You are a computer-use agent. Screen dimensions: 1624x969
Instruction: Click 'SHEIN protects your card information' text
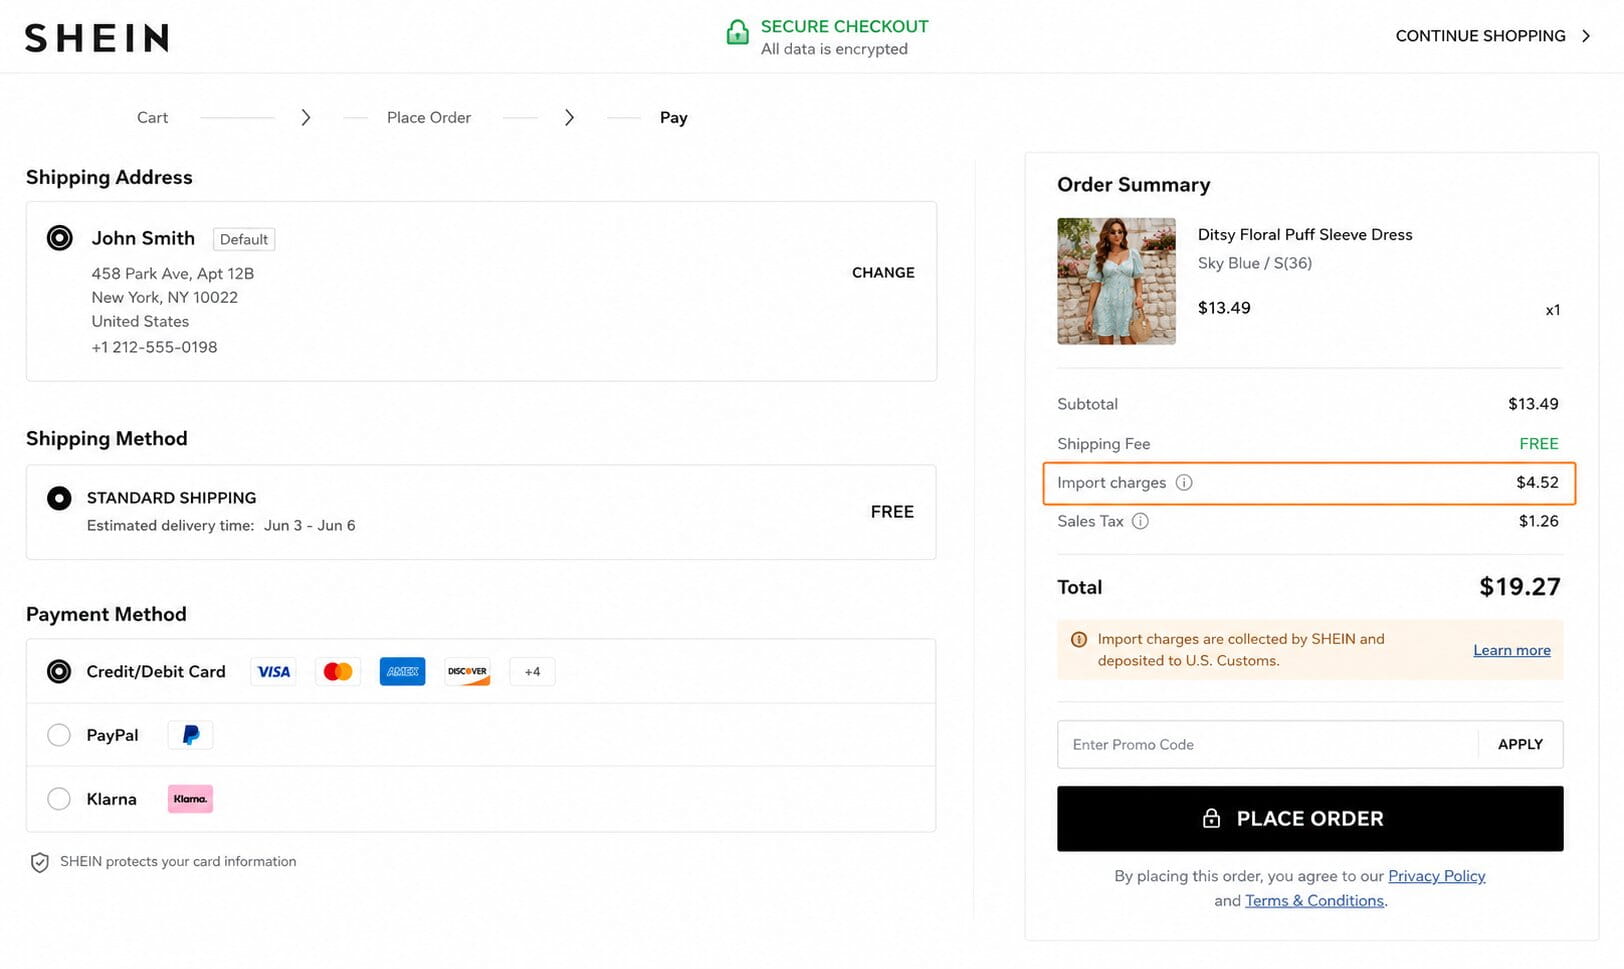coord(178,862)
